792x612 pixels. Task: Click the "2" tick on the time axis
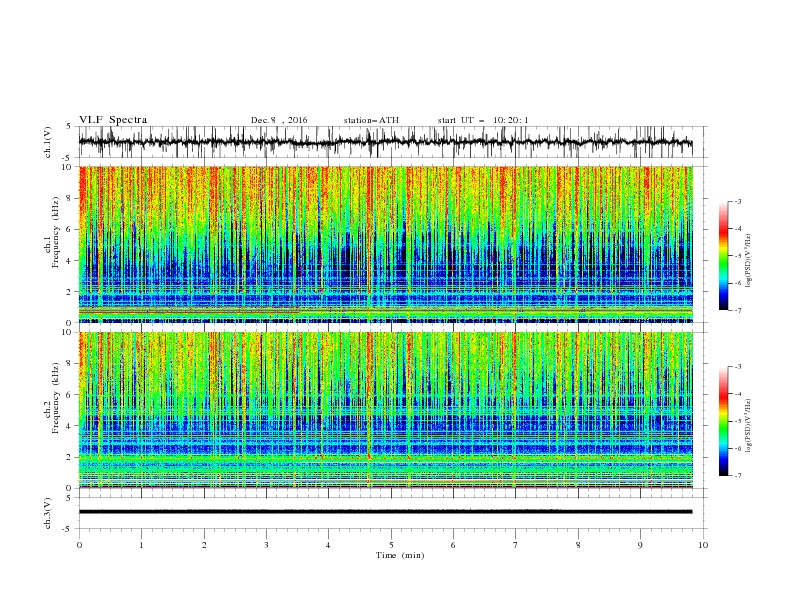point(204,545)
